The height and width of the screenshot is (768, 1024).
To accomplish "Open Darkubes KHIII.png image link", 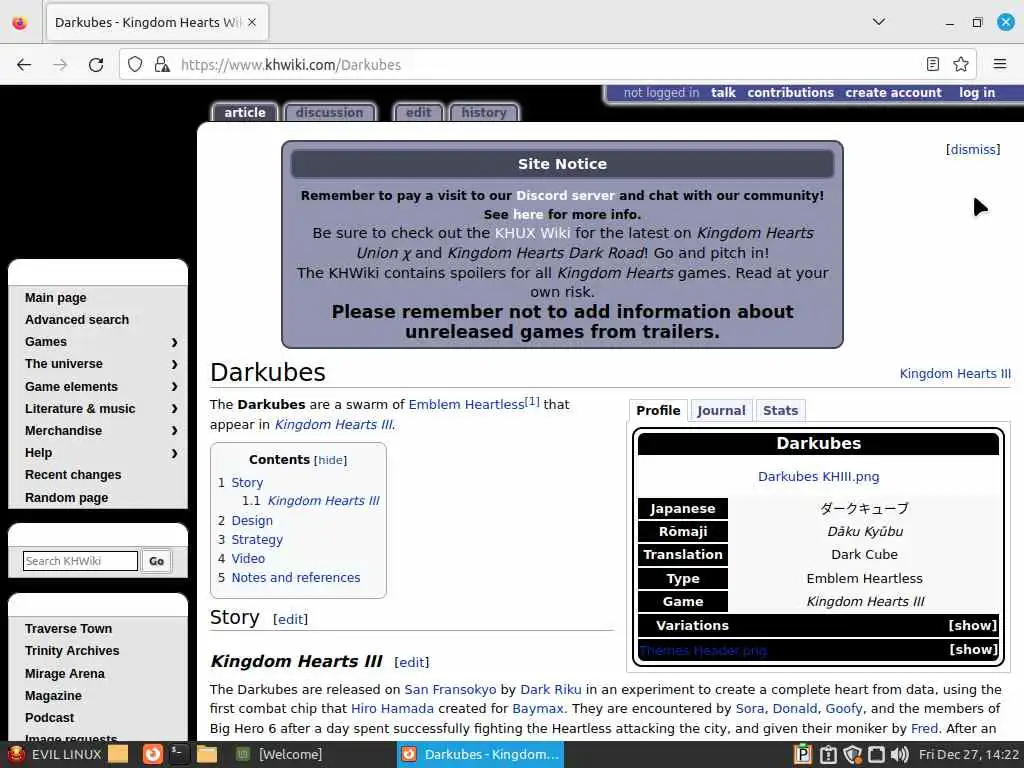I will click(818, 476).
